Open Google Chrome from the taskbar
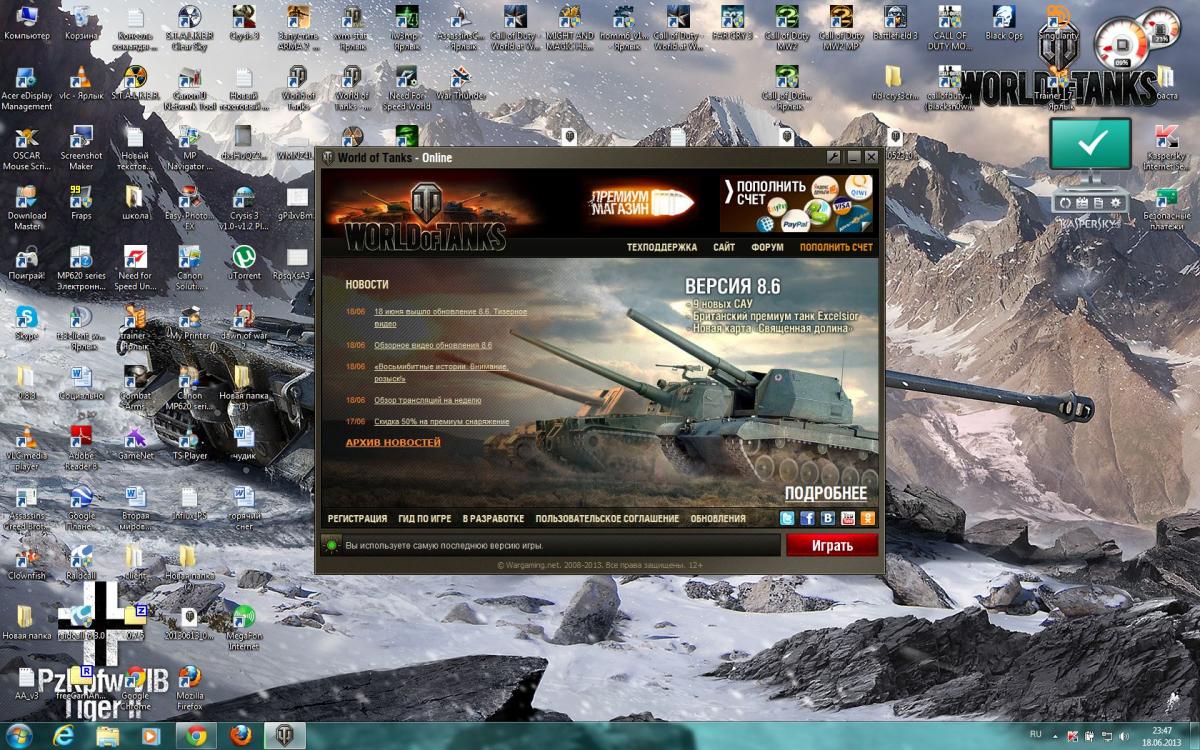This screenshot has width=1200, height=750. pos(196,736)
